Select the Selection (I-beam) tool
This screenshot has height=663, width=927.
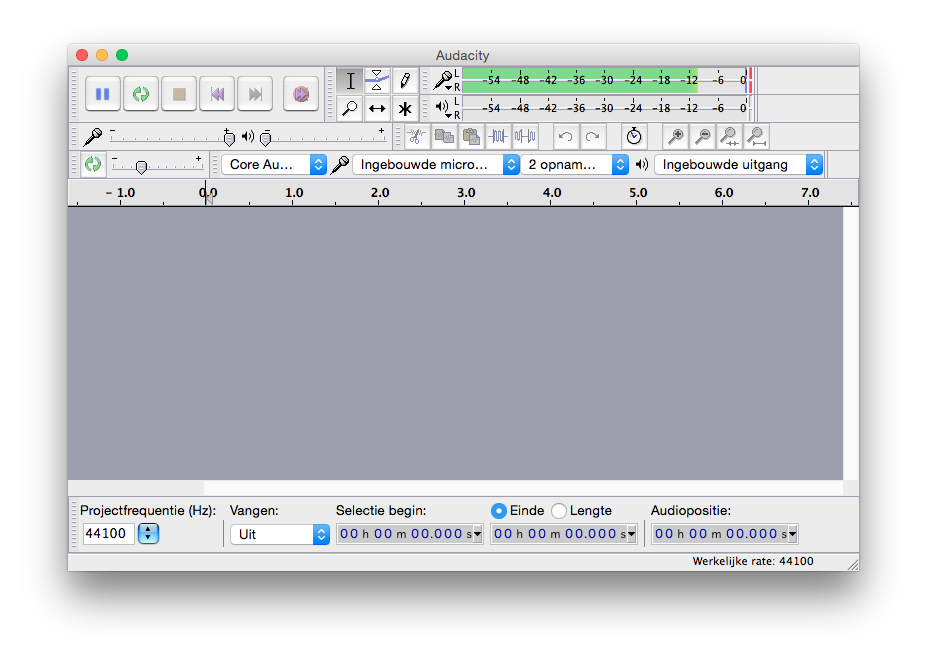tap(350, 81)
